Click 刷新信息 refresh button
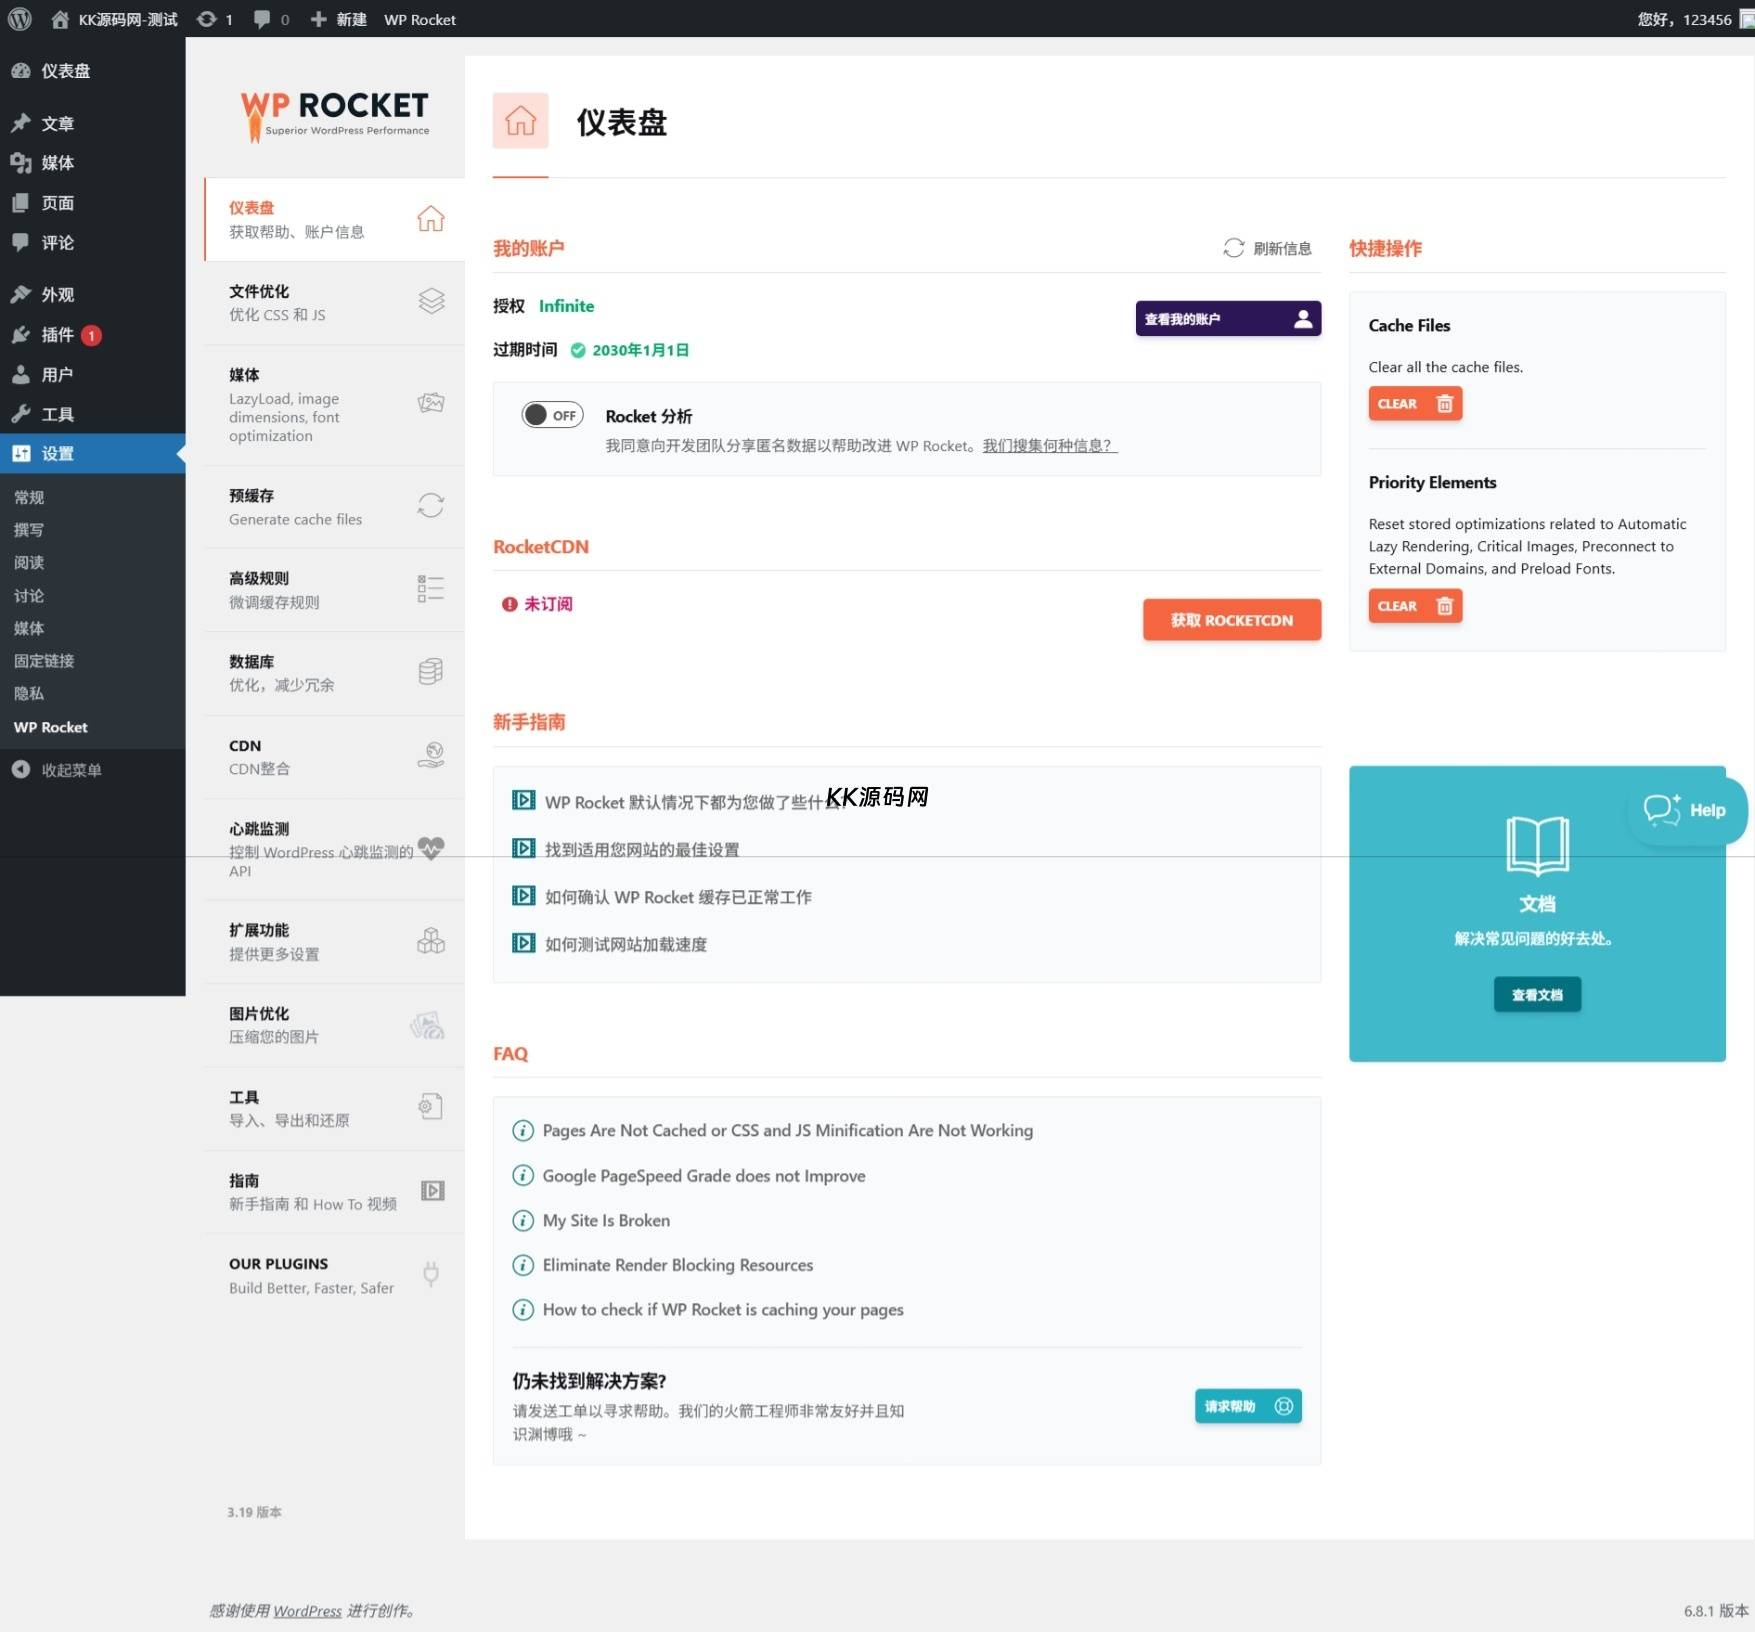Screen dimensions: 1755x1632 coord(1267,248)
